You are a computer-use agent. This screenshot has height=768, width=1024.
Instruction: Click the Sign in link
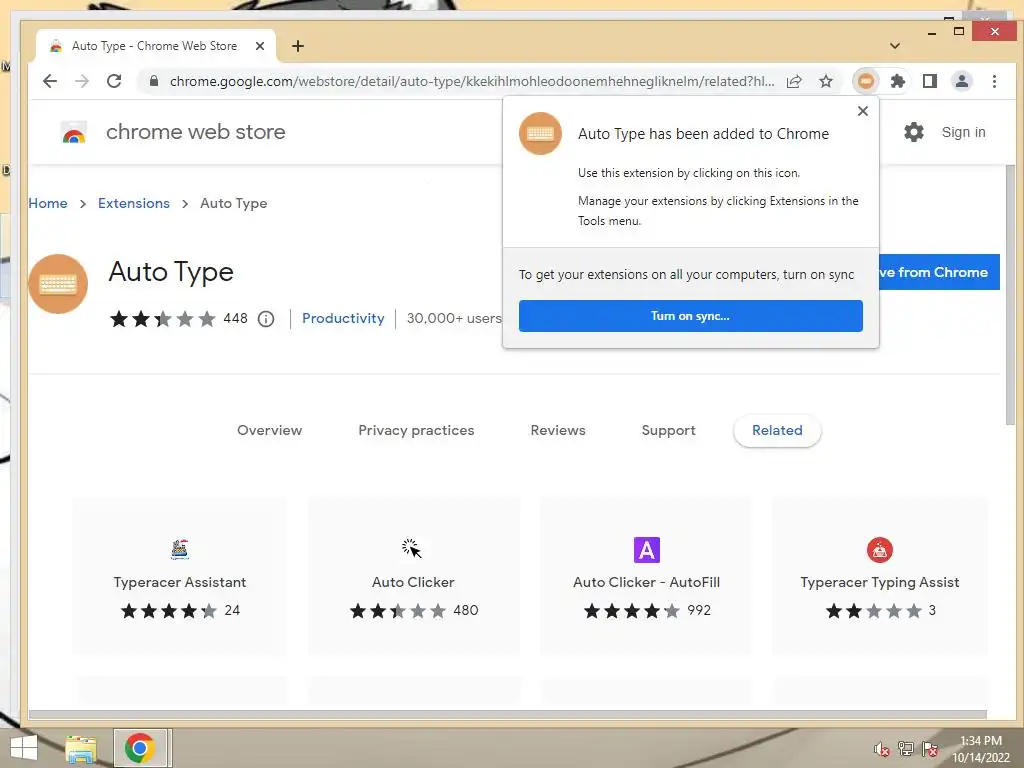(x=963, y=132)
